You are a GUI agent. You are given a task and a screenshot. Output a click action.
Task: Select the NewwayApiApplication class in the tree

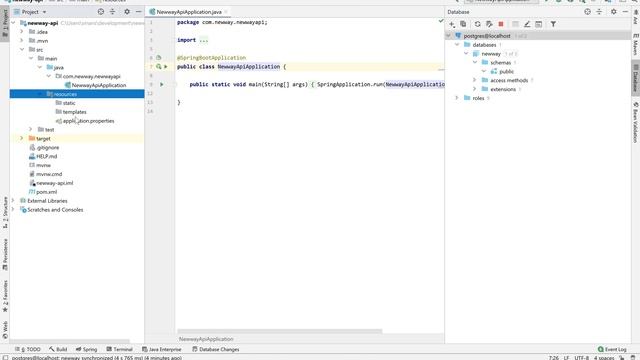99,85
